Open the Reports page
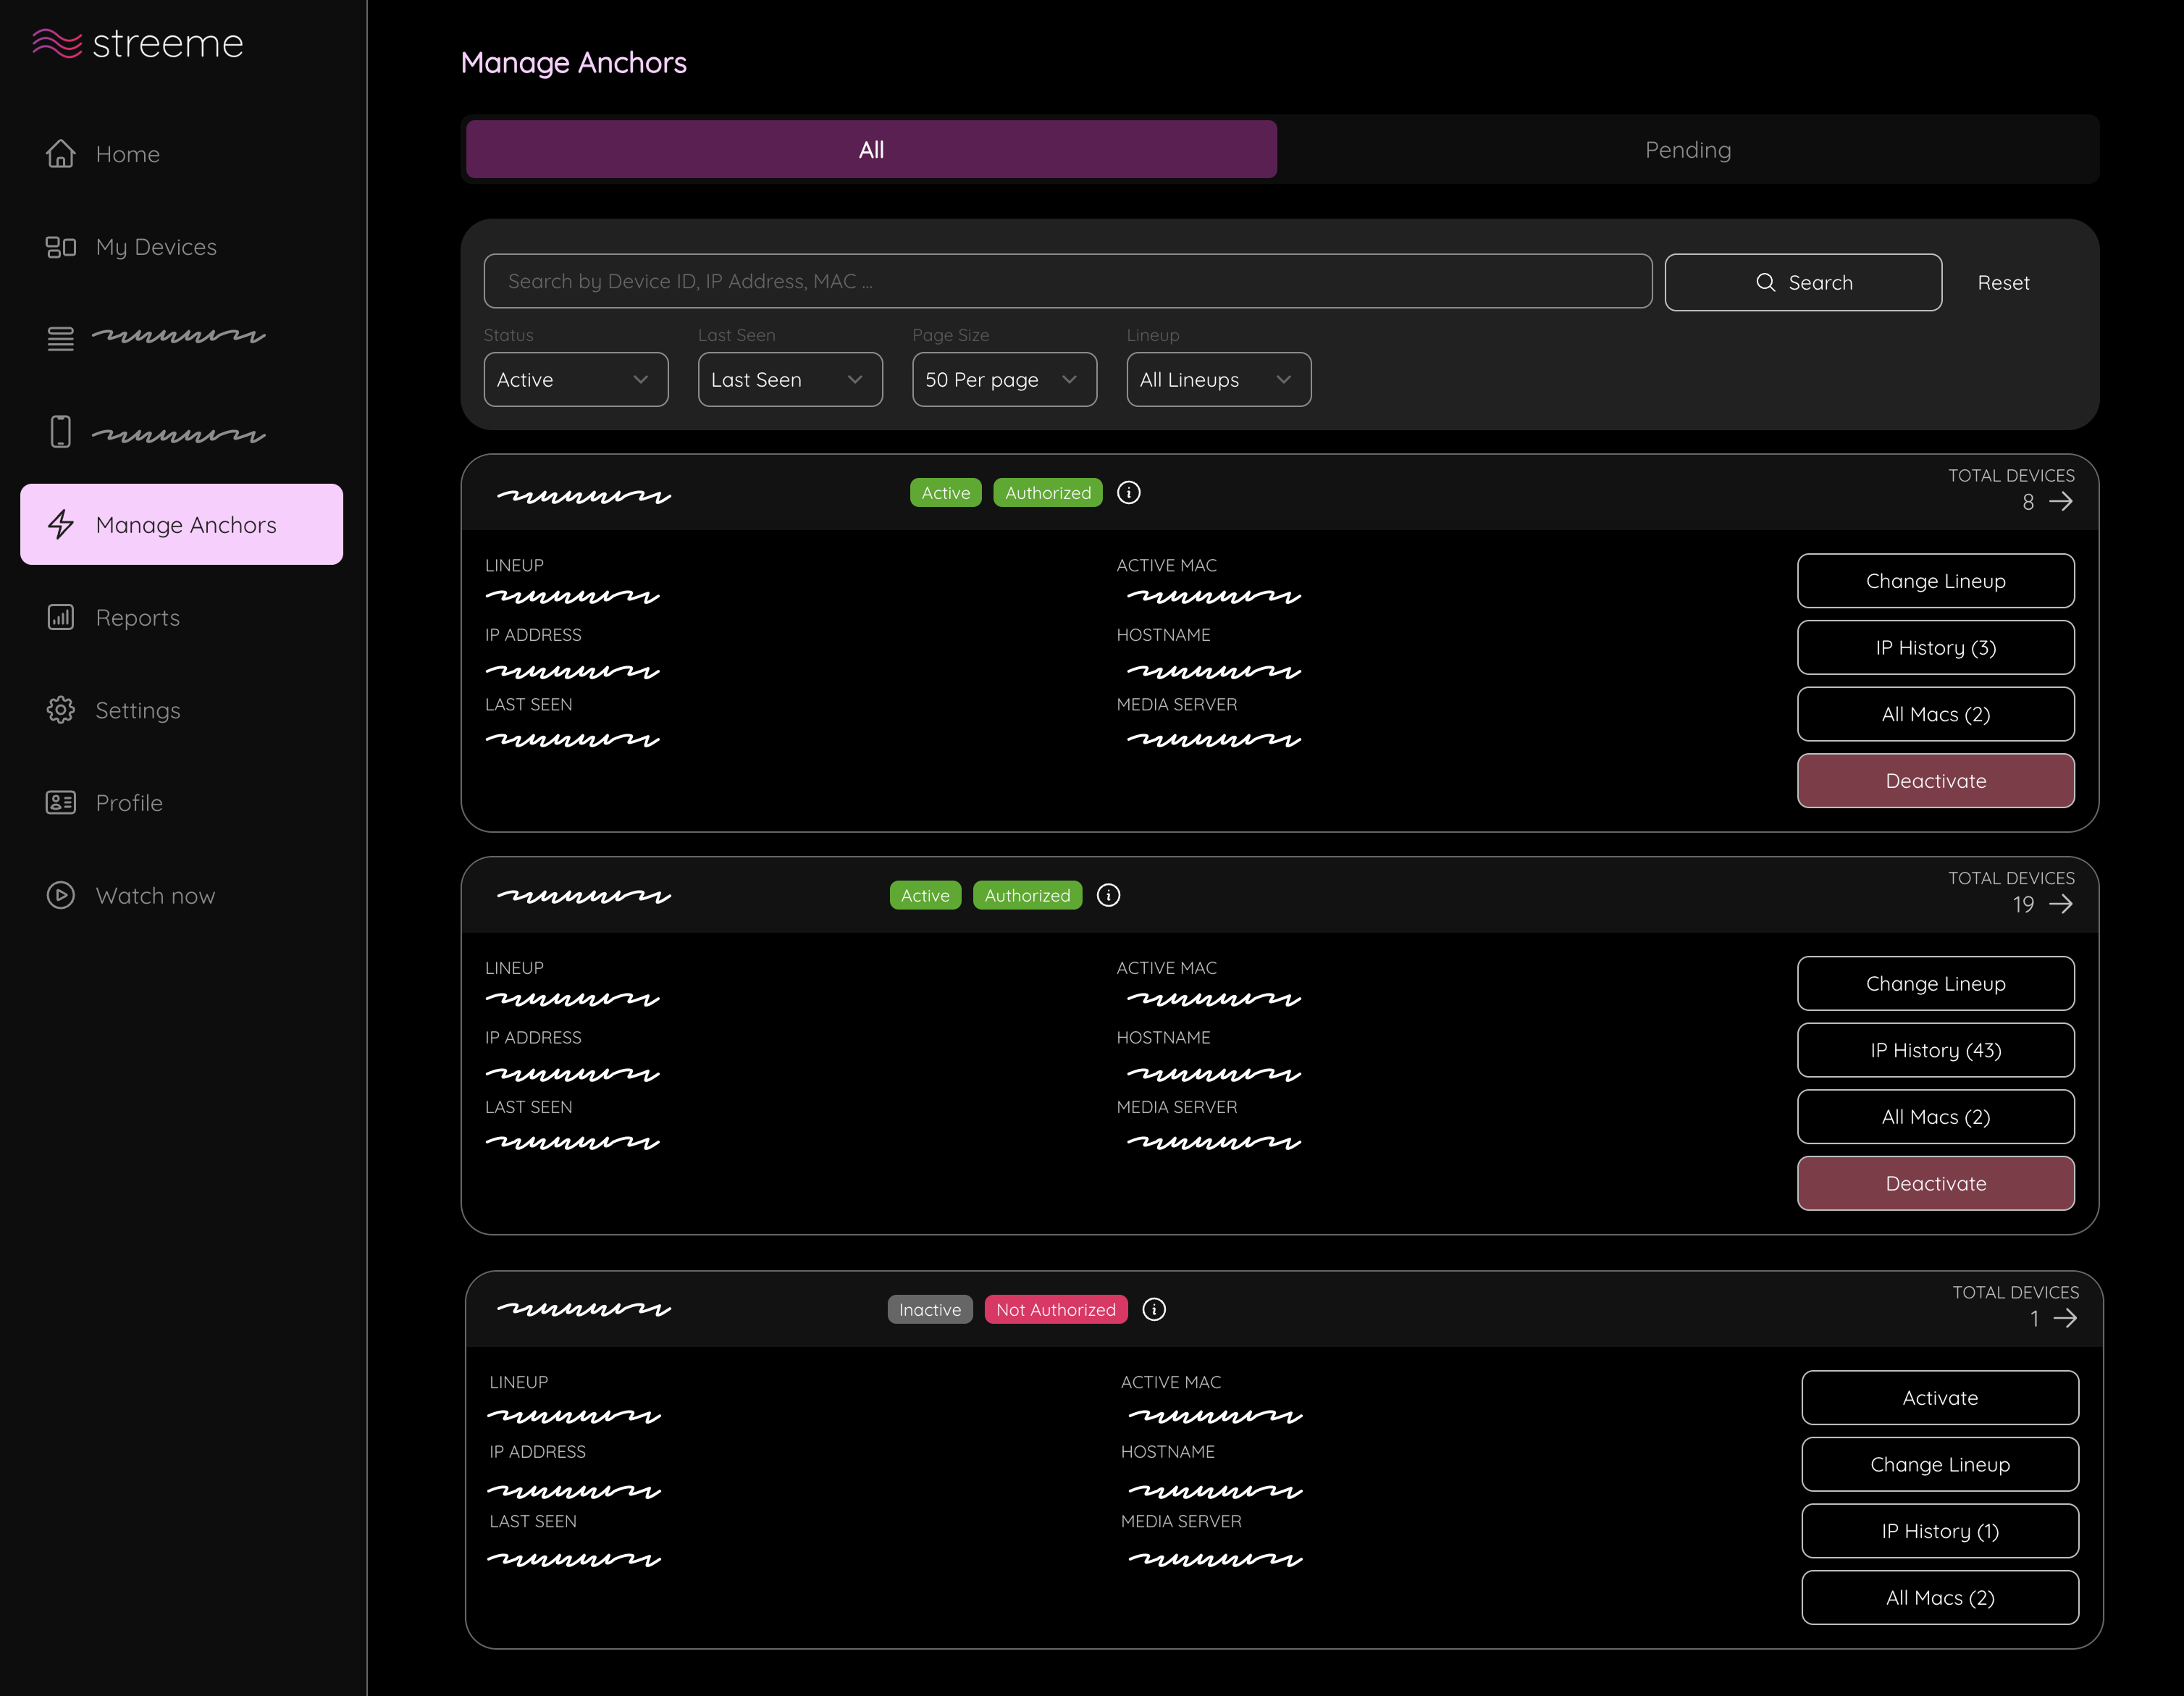This screenshot has height=1696, width=2184. (x=137, y=618)
